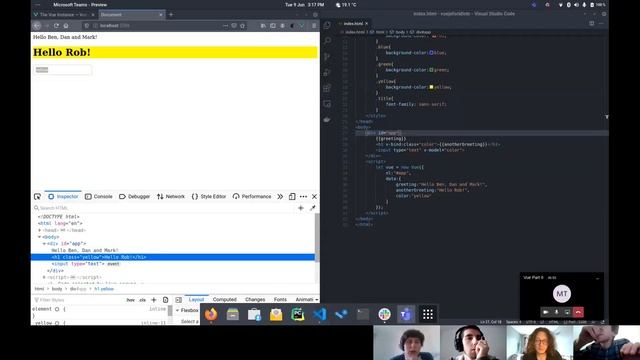Select the h1 class yellow node
640x360 pixels.
point(173,257)
